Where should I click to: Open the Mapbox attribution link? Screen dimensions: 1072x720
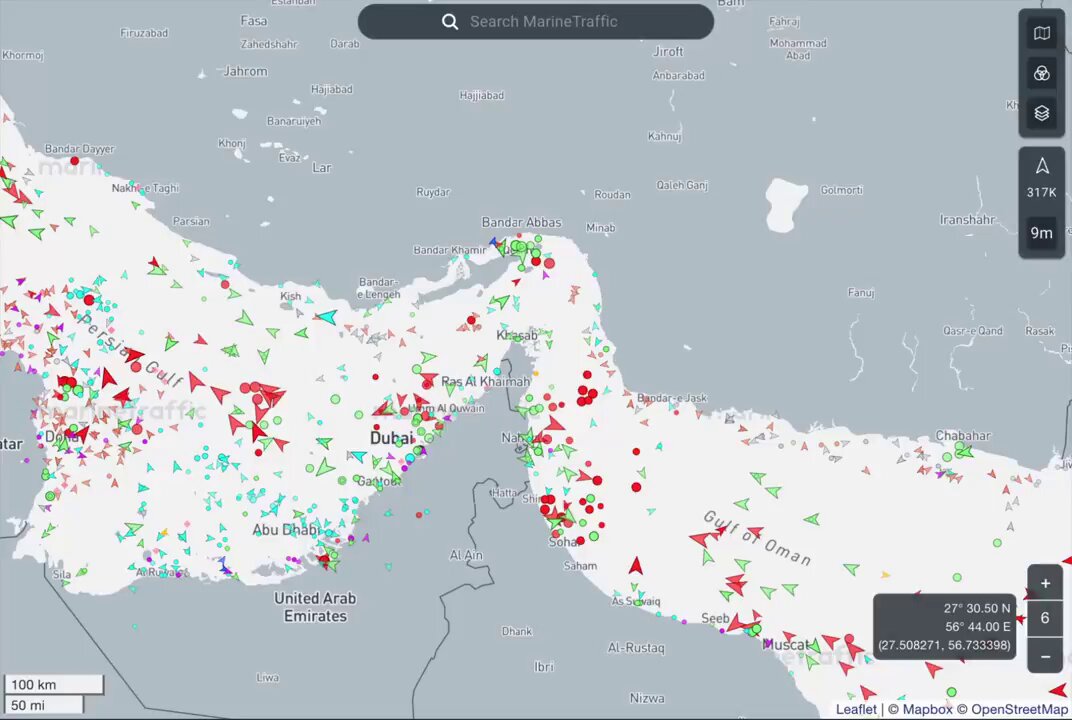point(927,709)
